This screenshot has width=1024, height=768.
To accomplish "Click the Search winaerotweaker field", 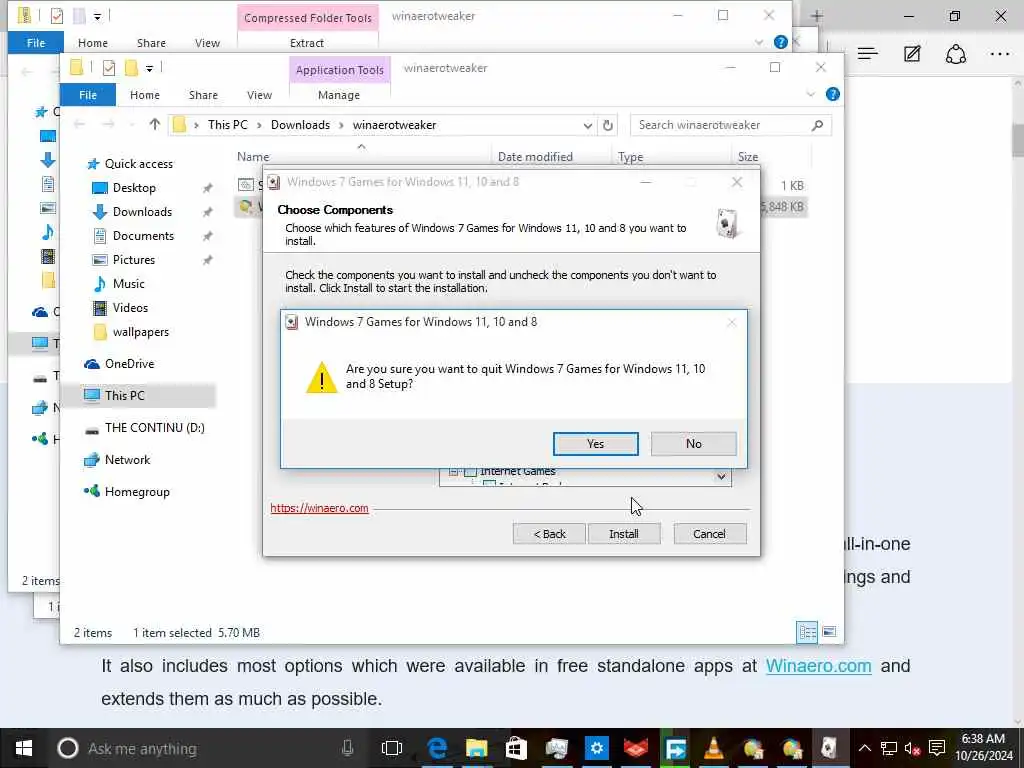I will pos(730,125).
